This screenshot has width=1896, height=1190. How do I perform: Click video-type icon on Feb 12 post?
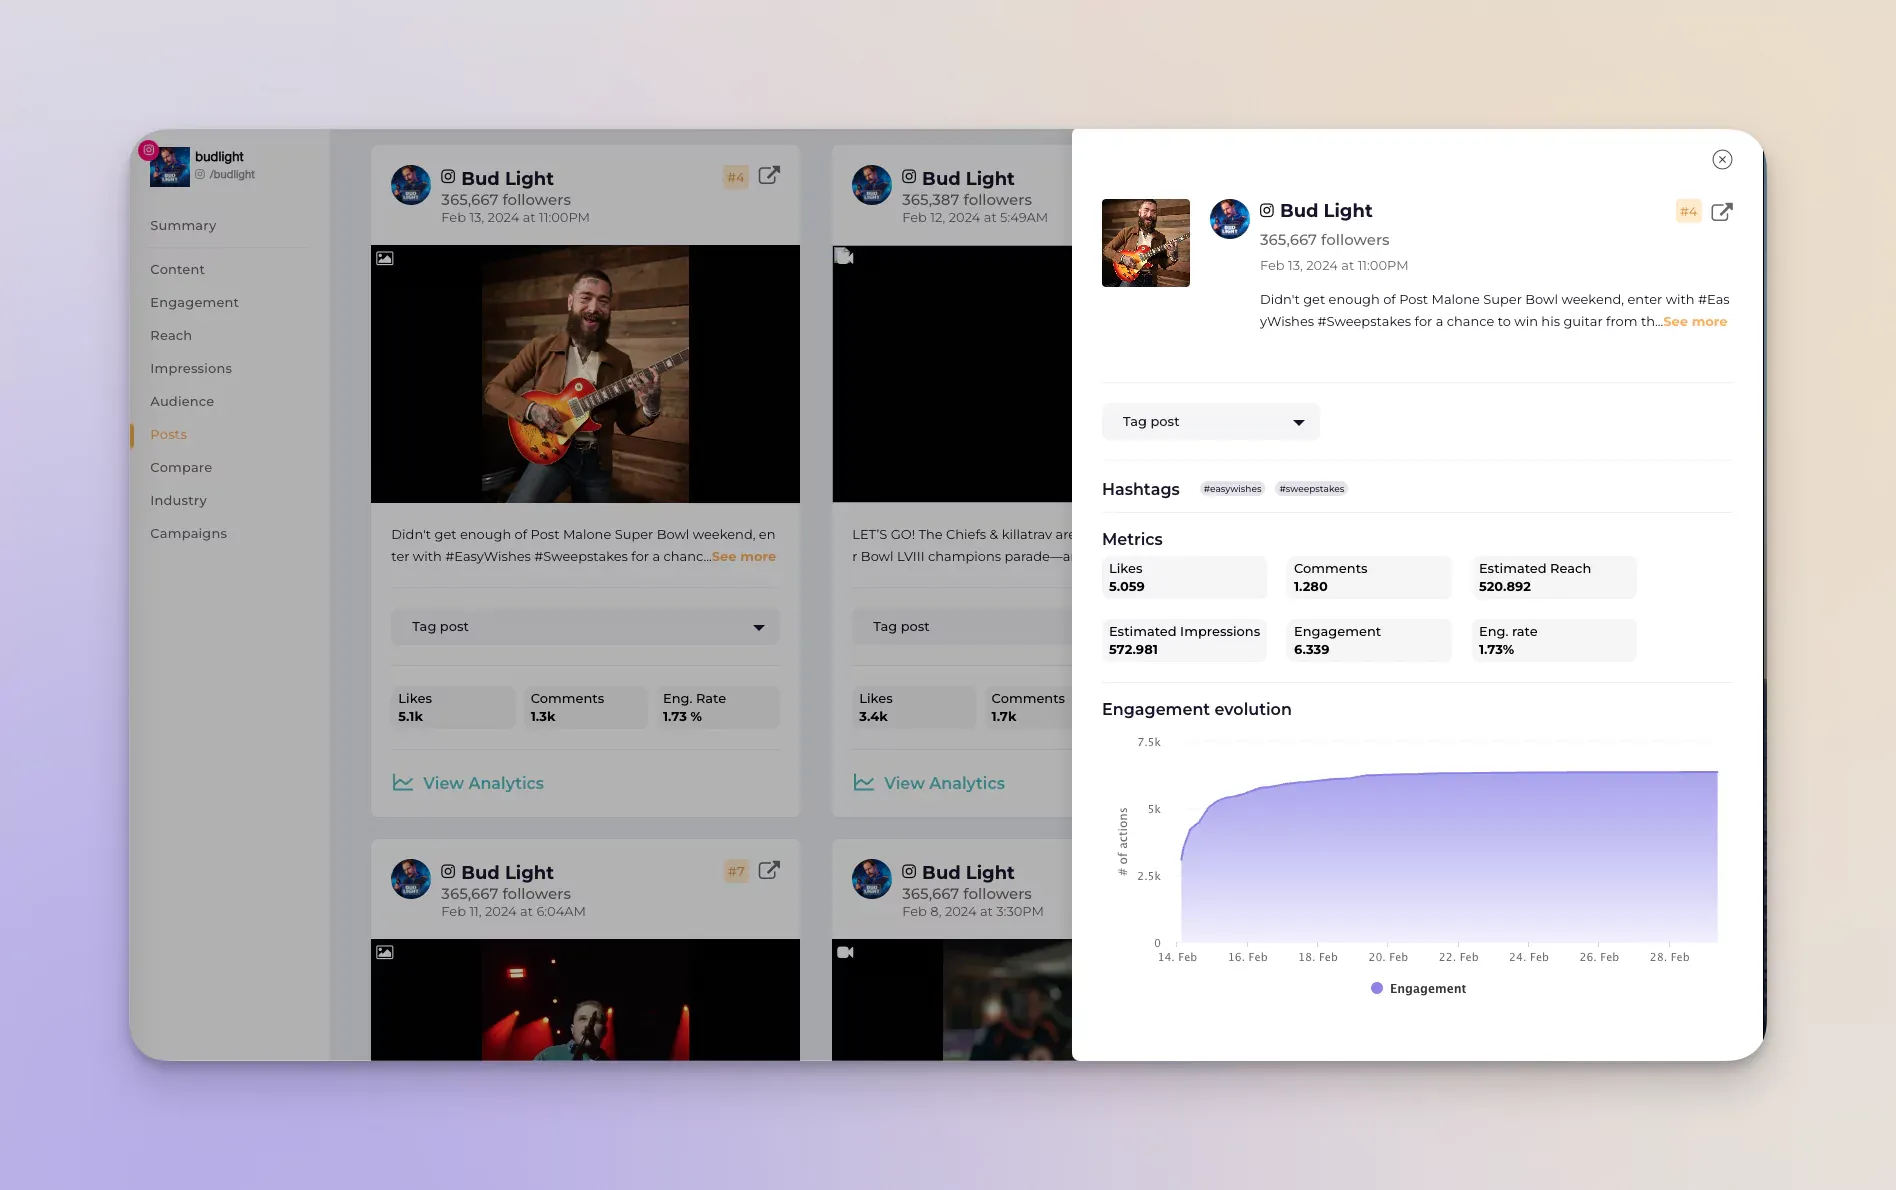845,257
